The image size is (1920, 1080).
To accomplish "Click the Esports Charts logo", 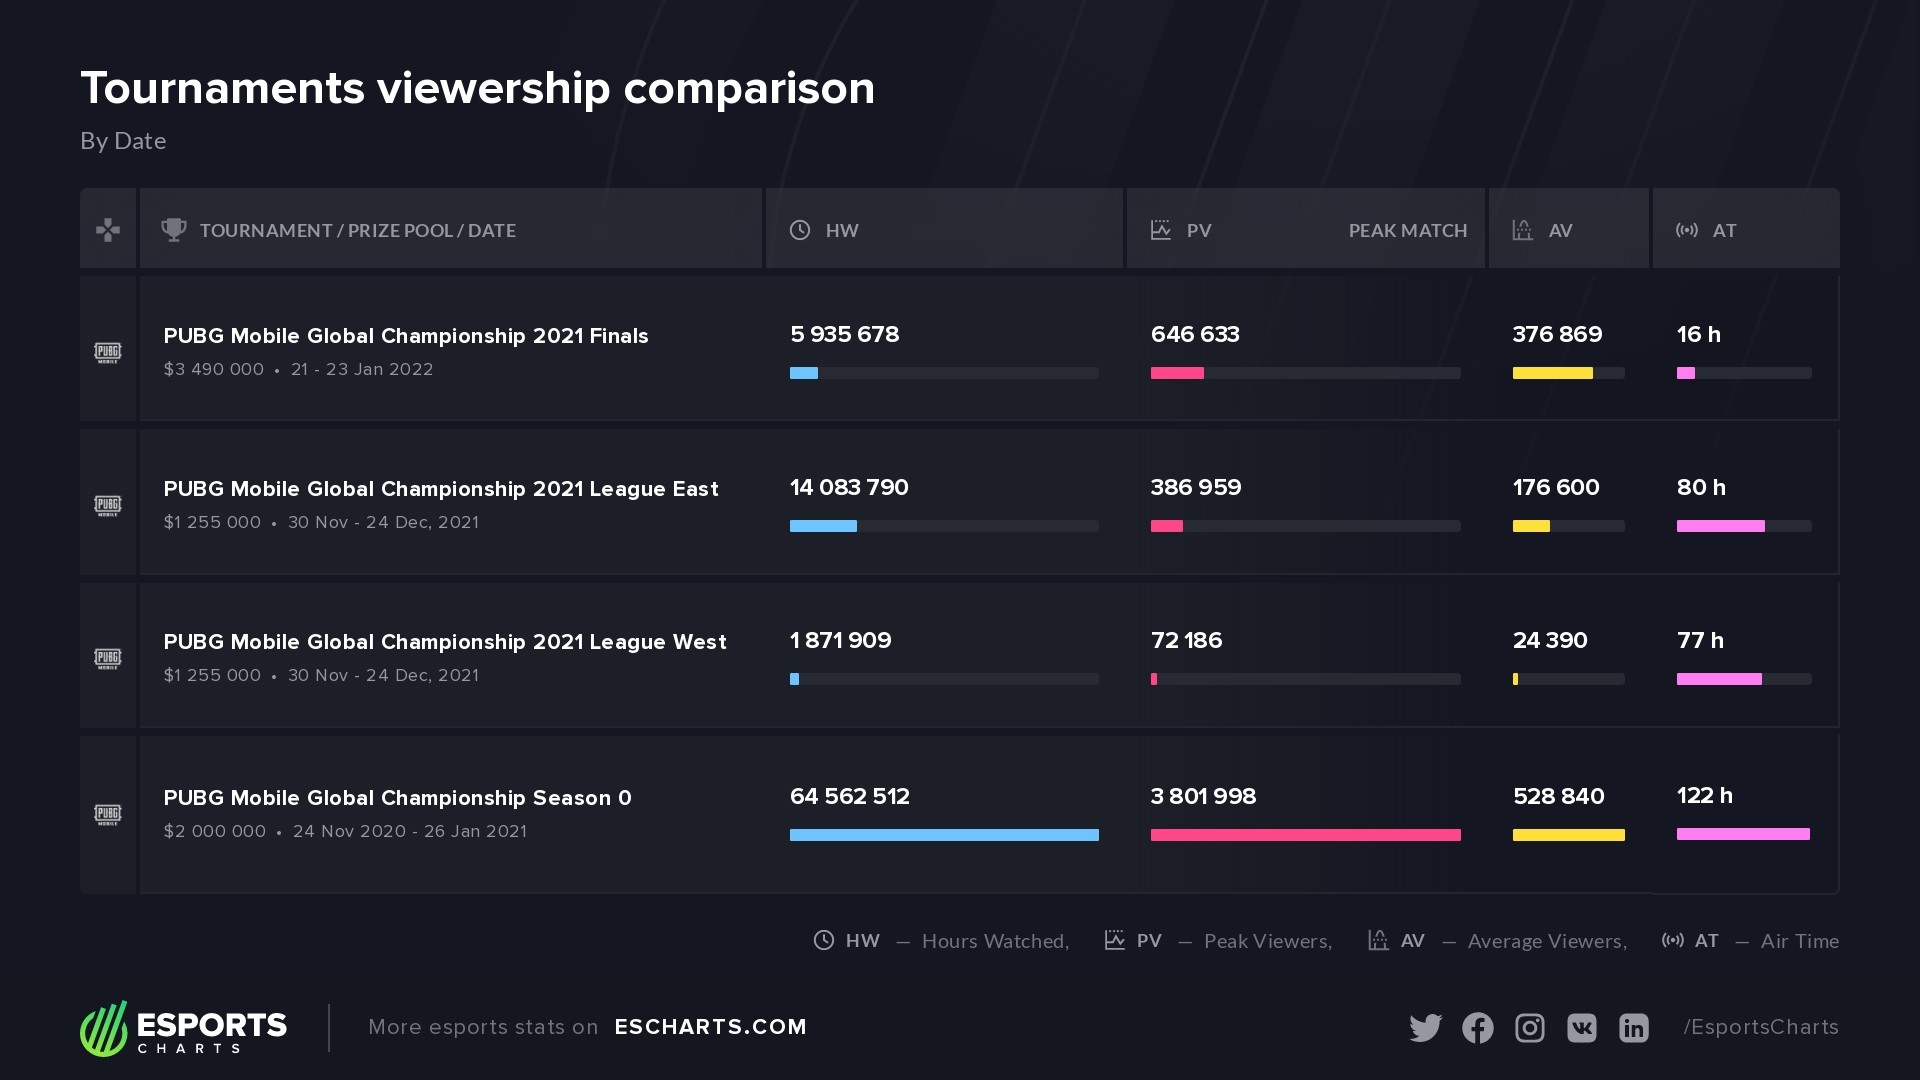I will [184, 1028].
